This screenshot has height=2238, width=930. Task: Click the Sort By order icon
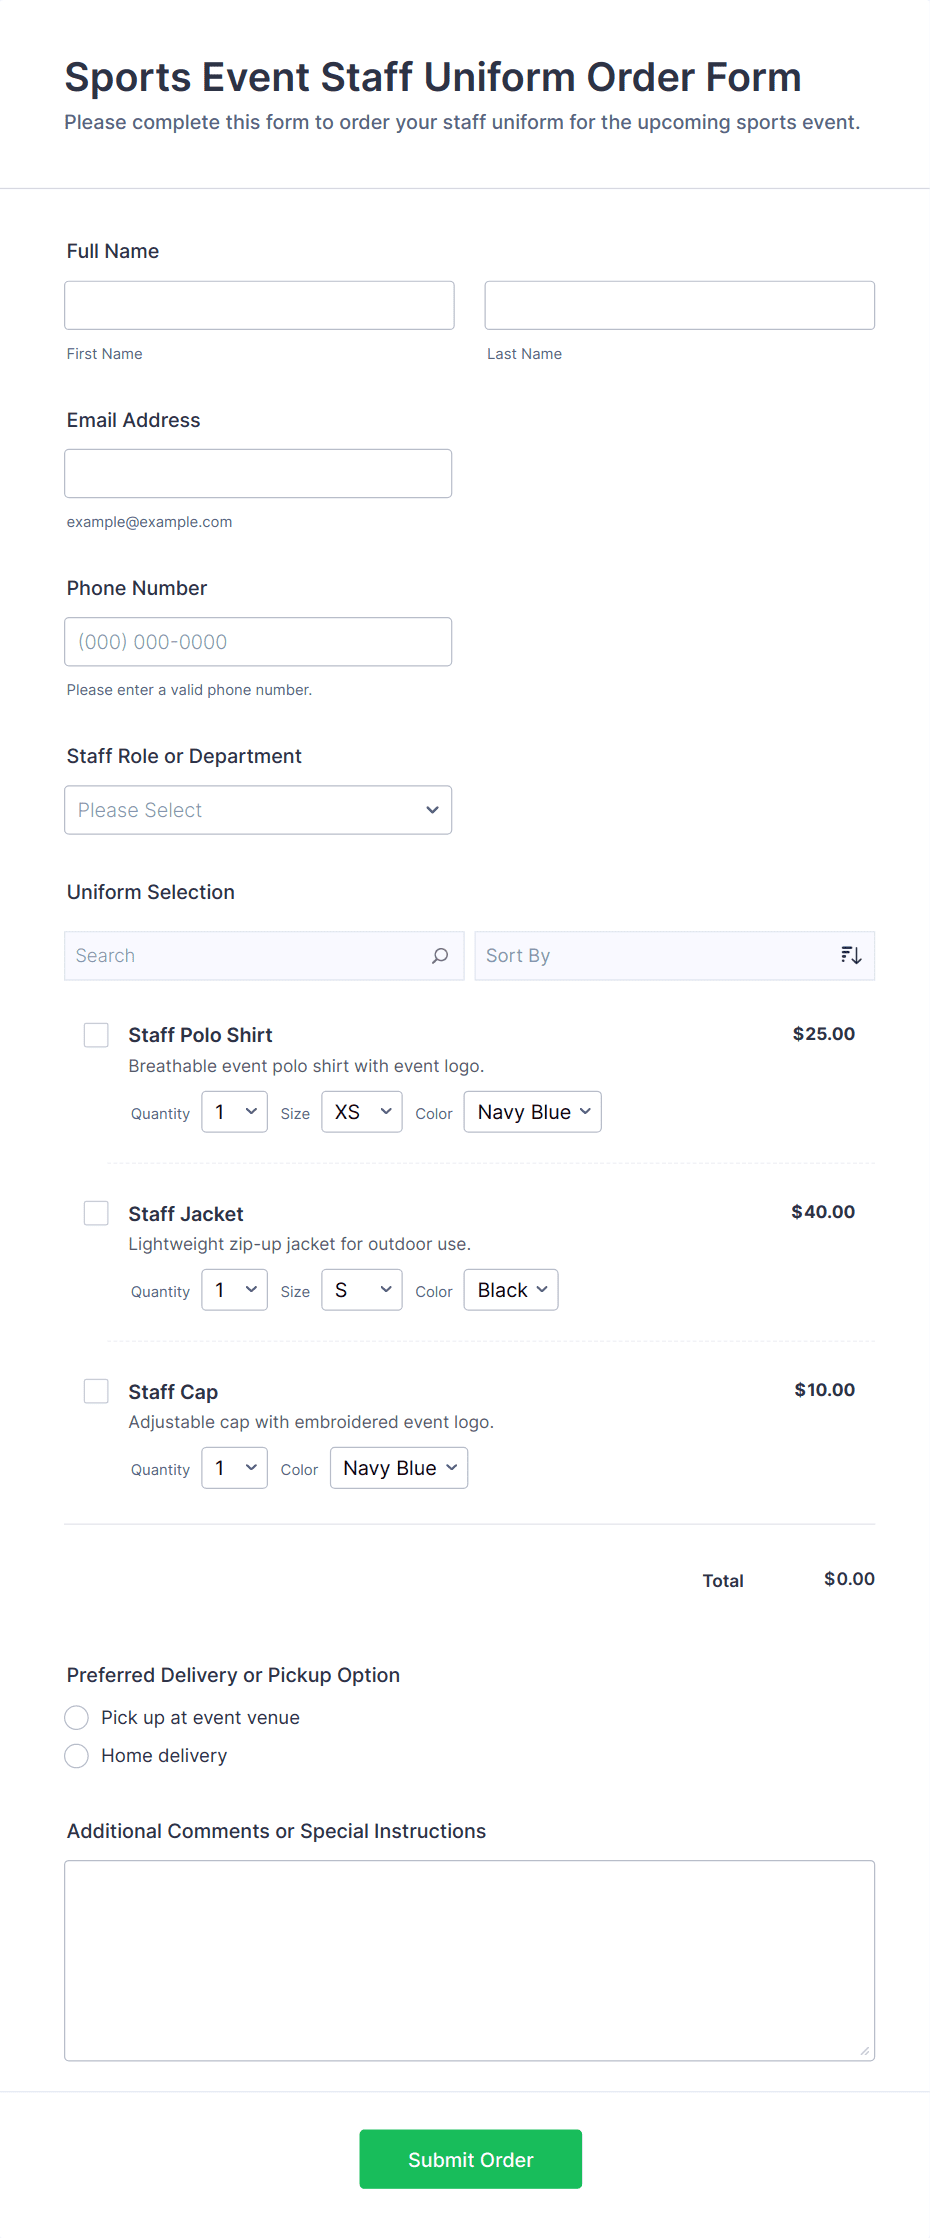(850, 956)
